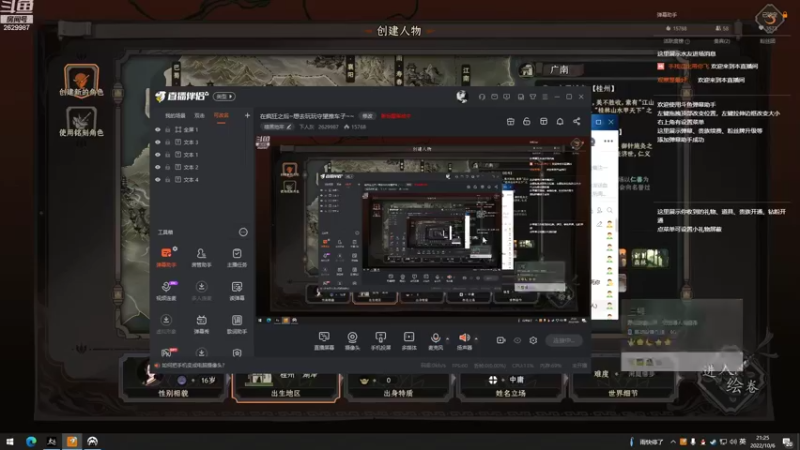Open Microsoft Edge from the taskbar
Viewport: 800px width, 450px height.
31,442
